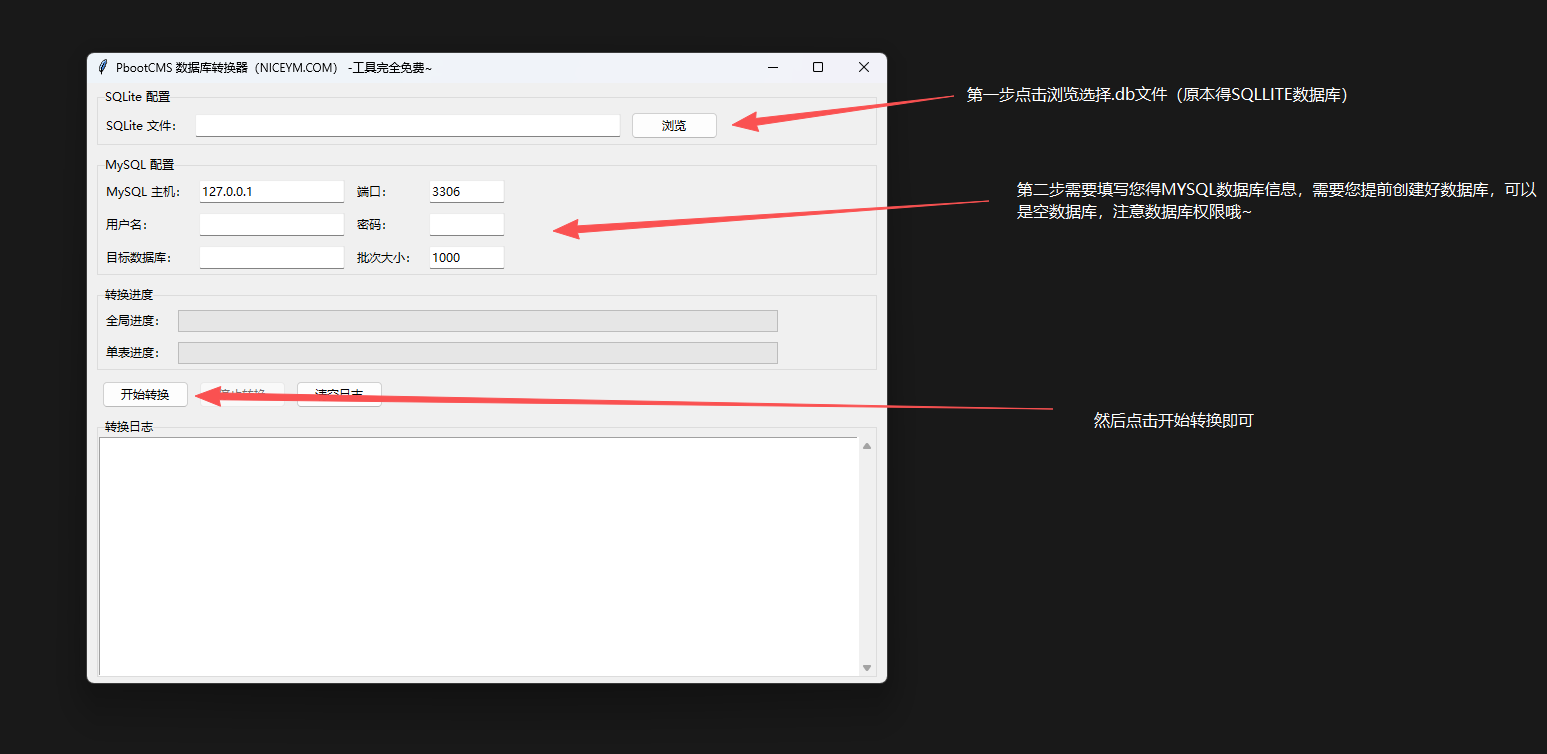Click the 密码 input field
The width and height of the screenshot is (1547, 754).
[x=466, y=223]
